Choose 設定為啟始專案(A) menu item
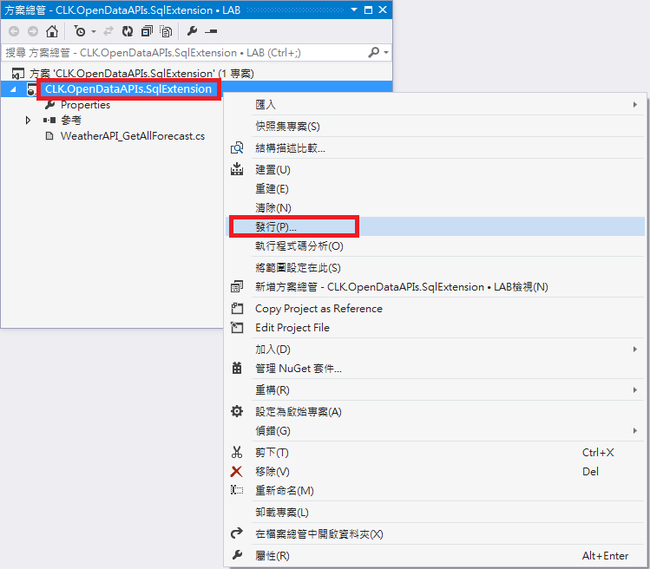 click(435, 412)
